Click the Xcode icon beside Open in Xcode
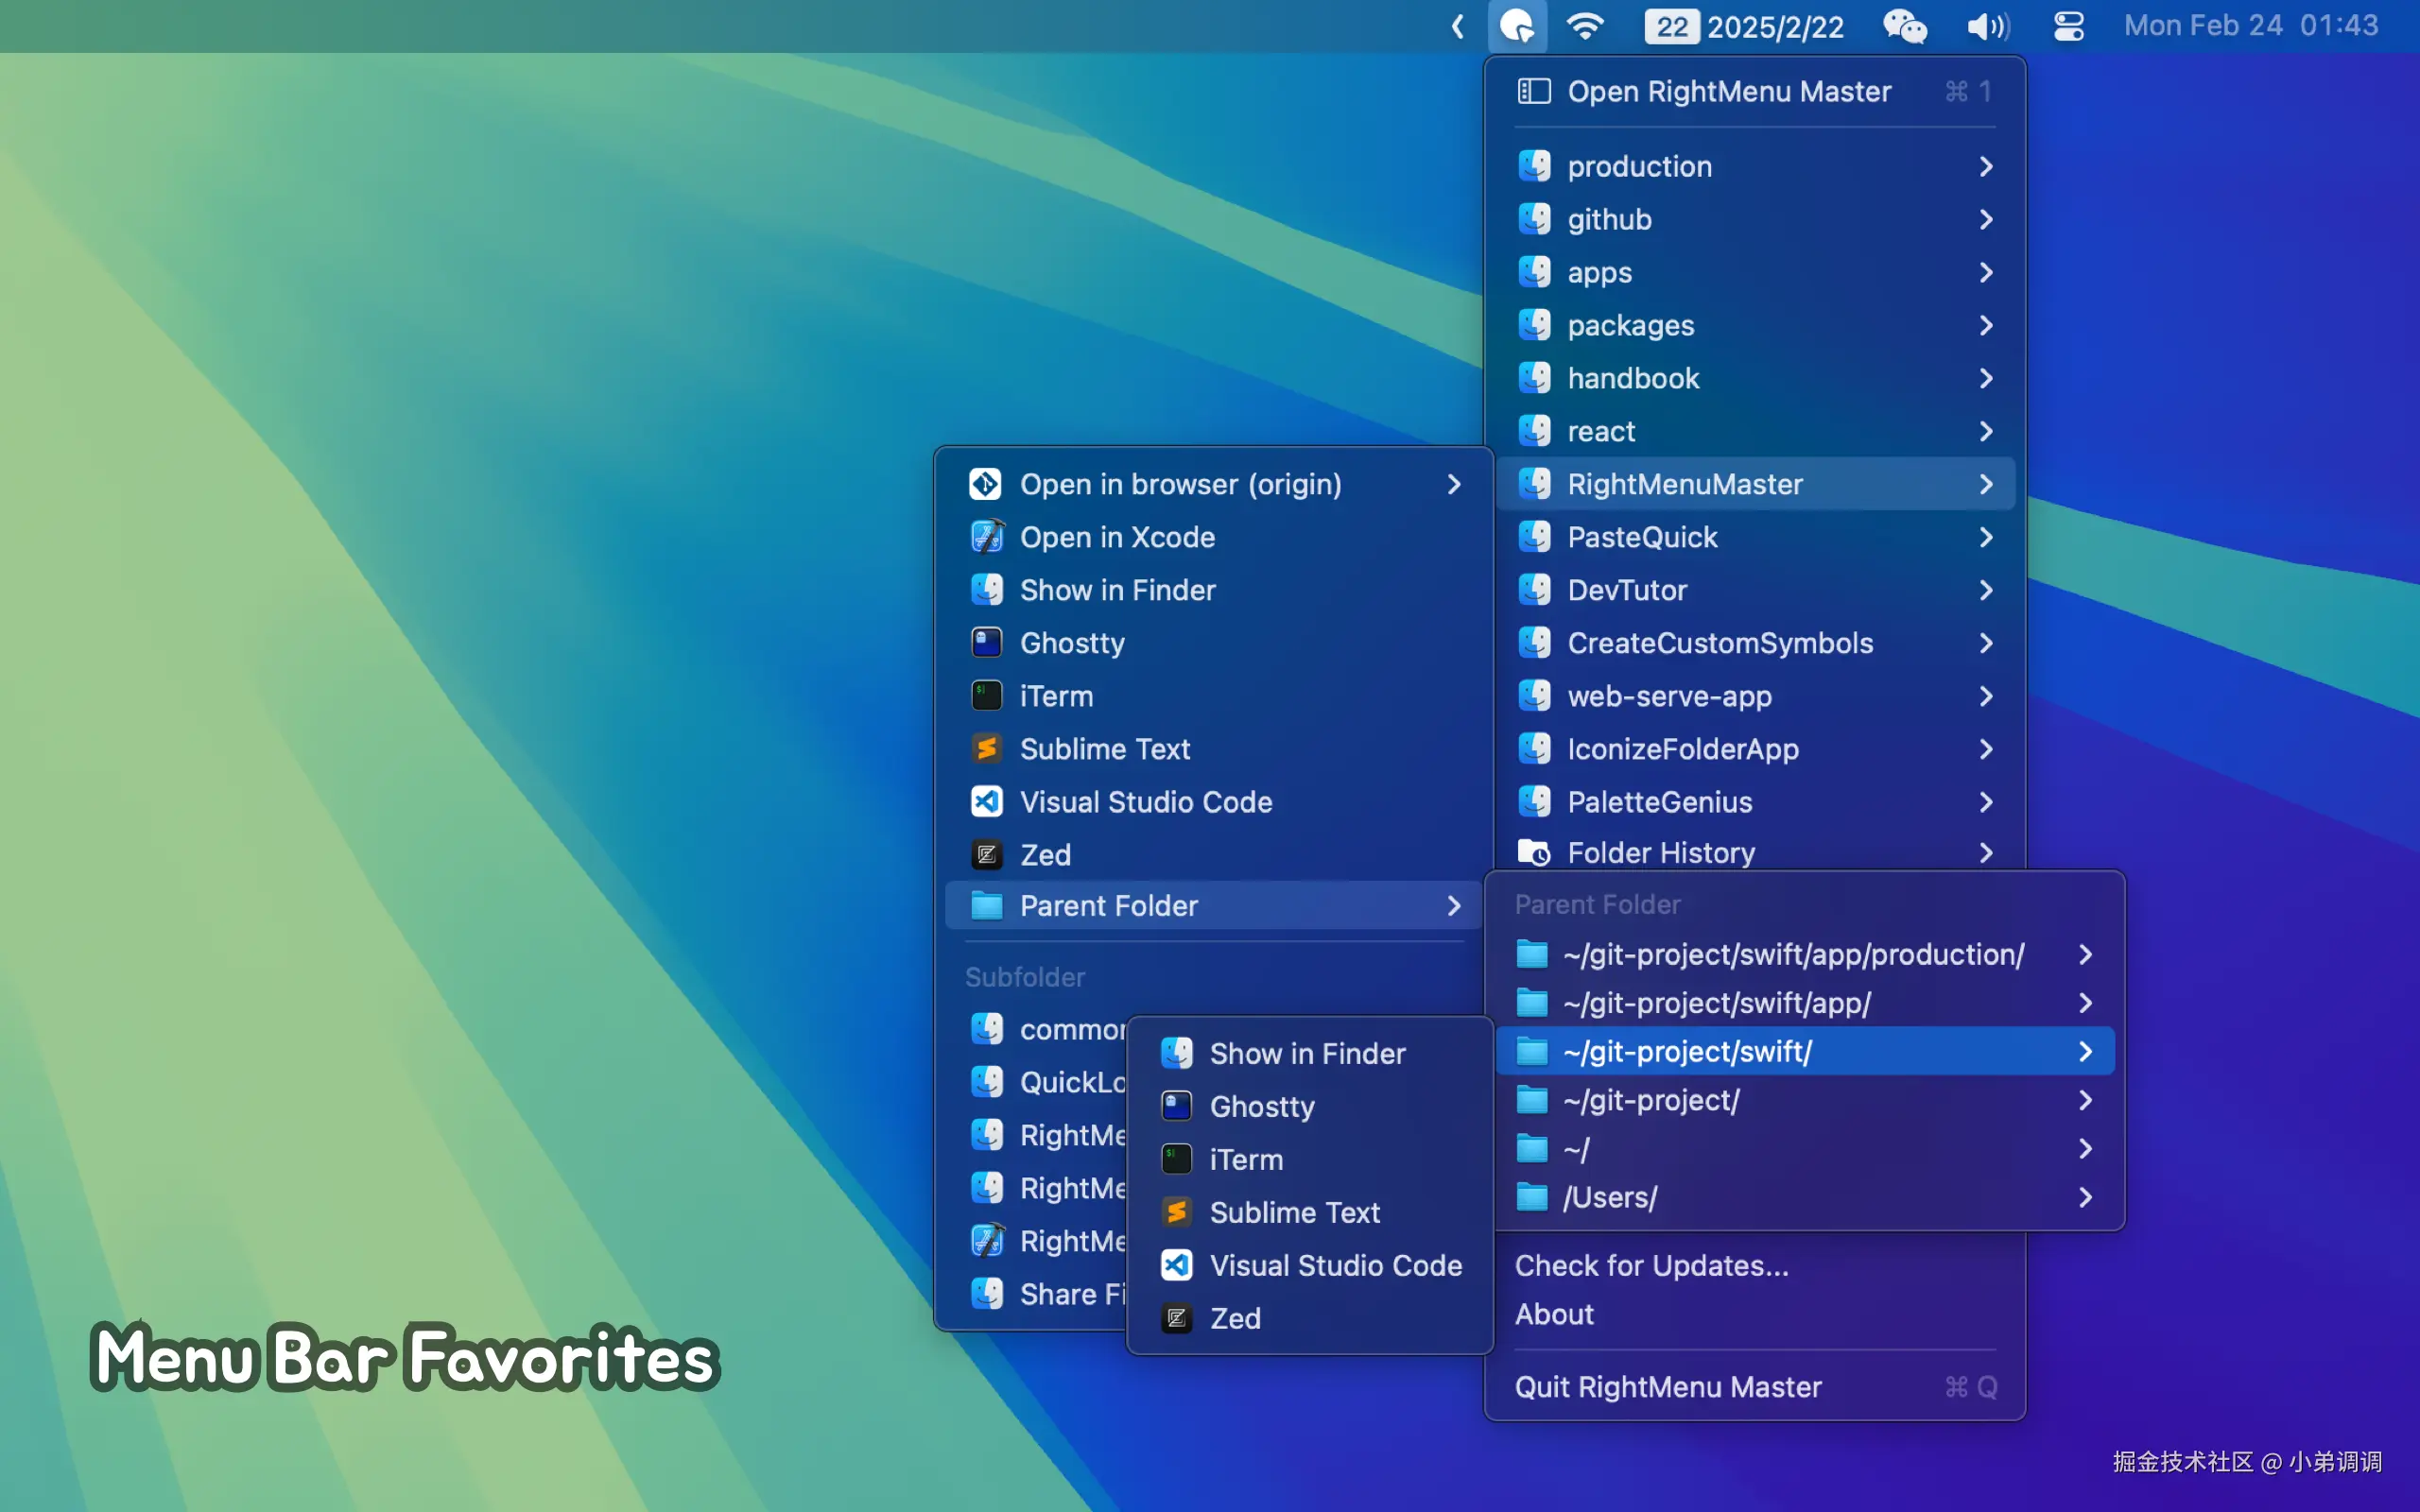Screen dimensions: 2420x1512 coord(987,537)
